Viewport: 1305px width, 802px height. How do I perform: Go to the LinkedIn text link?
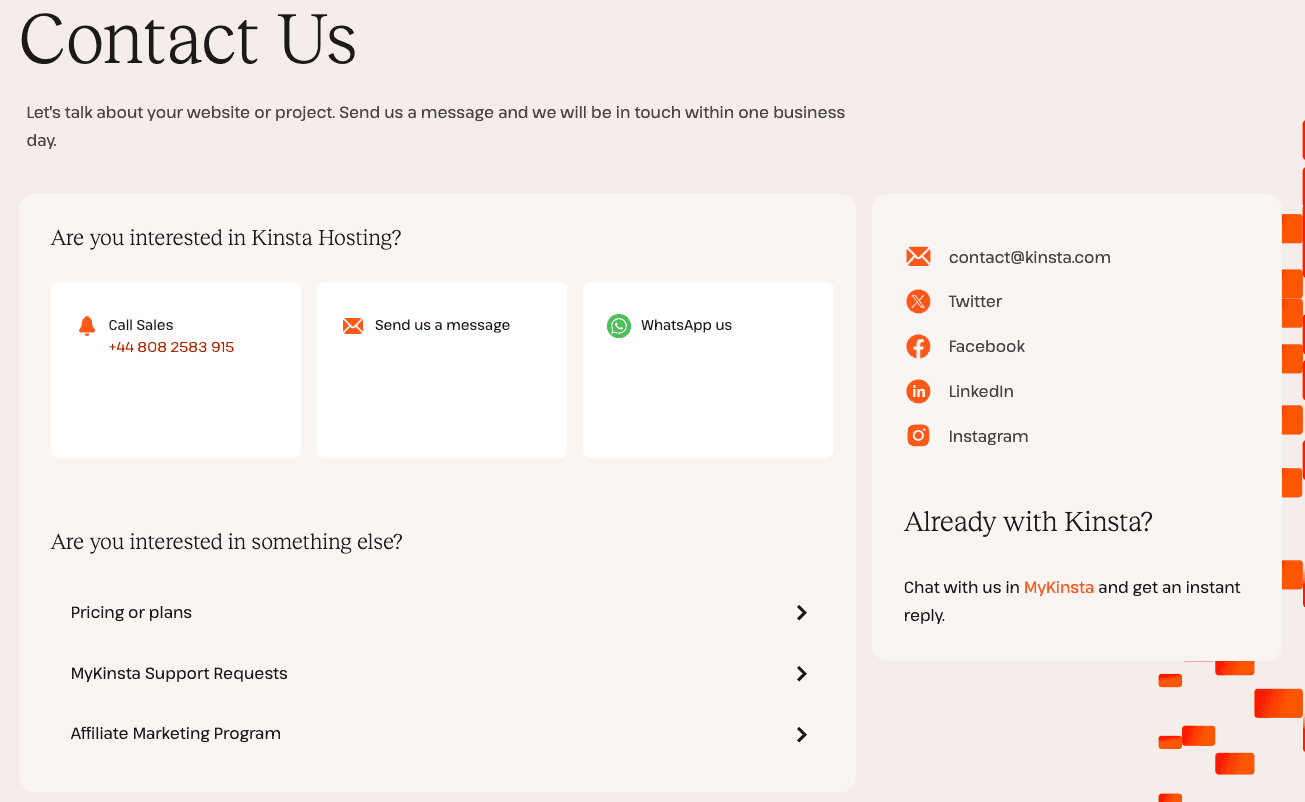click(981, 392)
